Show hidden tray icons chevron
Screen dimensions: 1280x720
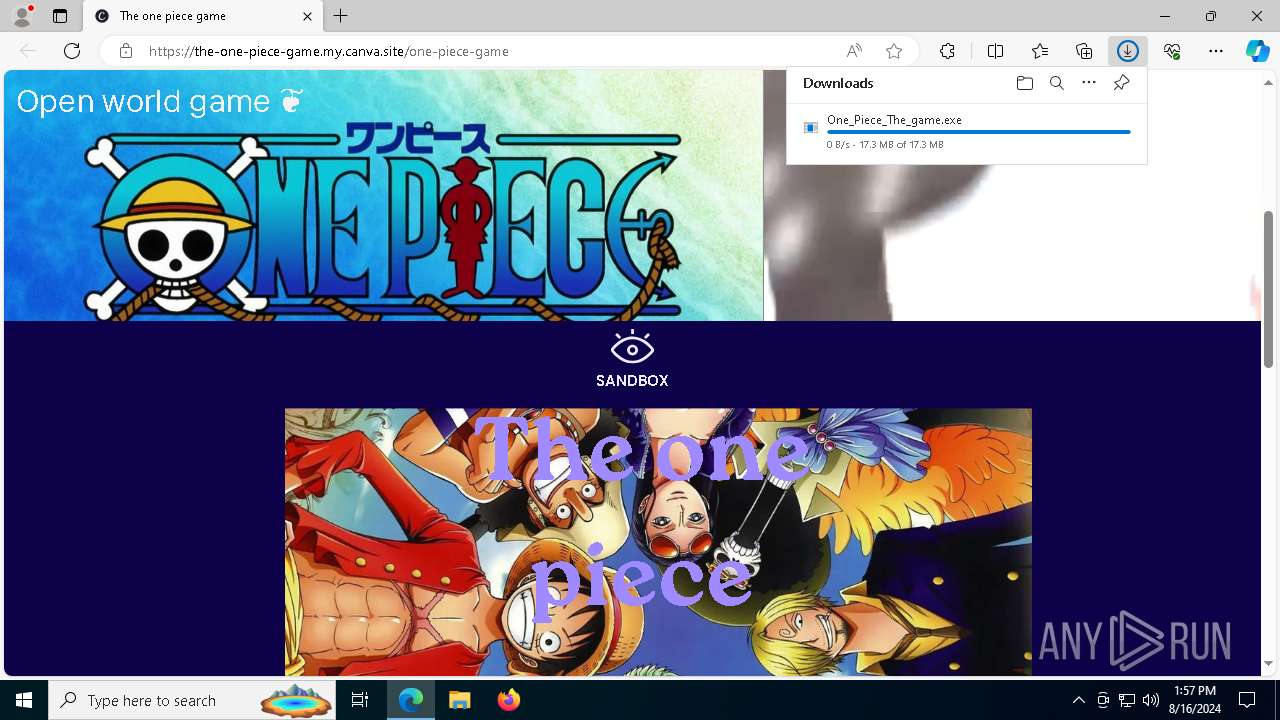click(x=1078, y=700)
